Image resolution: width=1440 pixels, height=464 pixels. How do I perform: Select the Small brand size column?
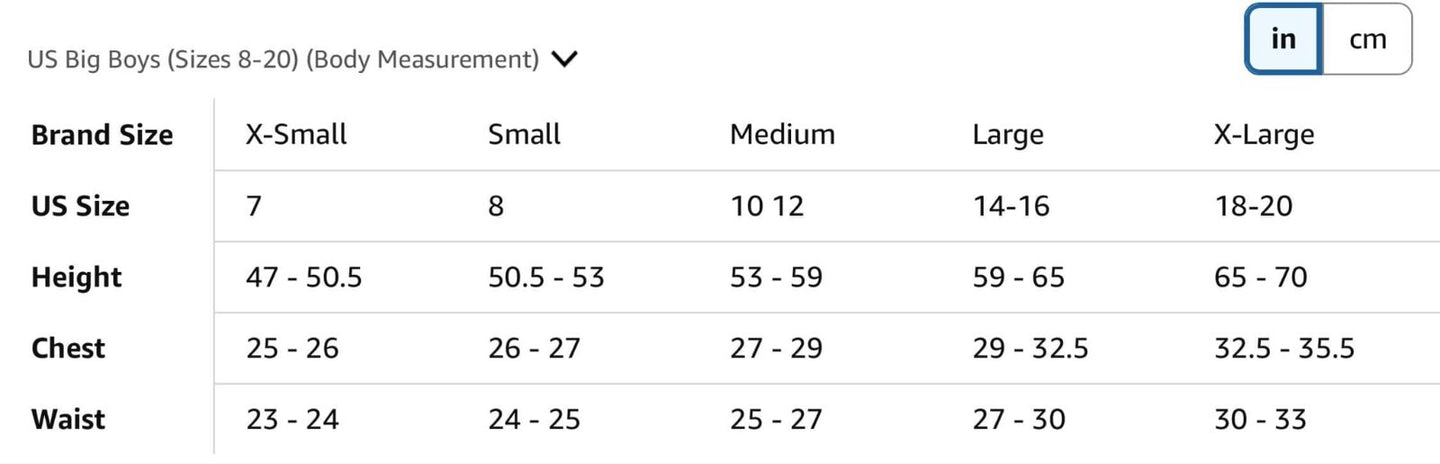pos(524,135)
